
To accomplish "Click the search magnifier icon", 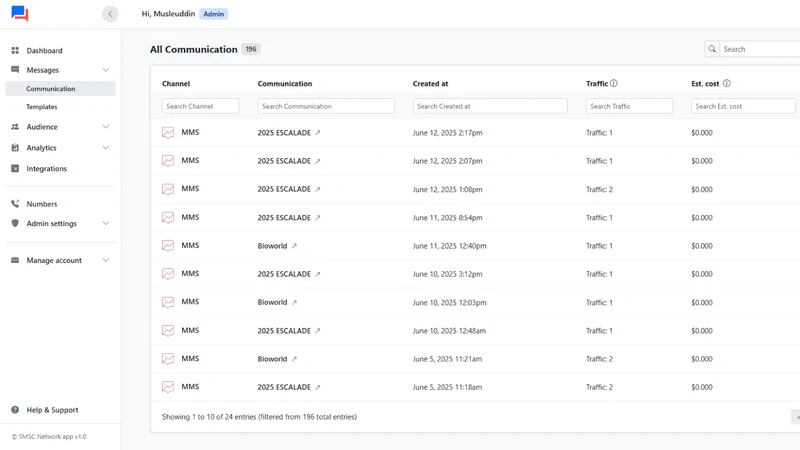I will tap(712, 49).
